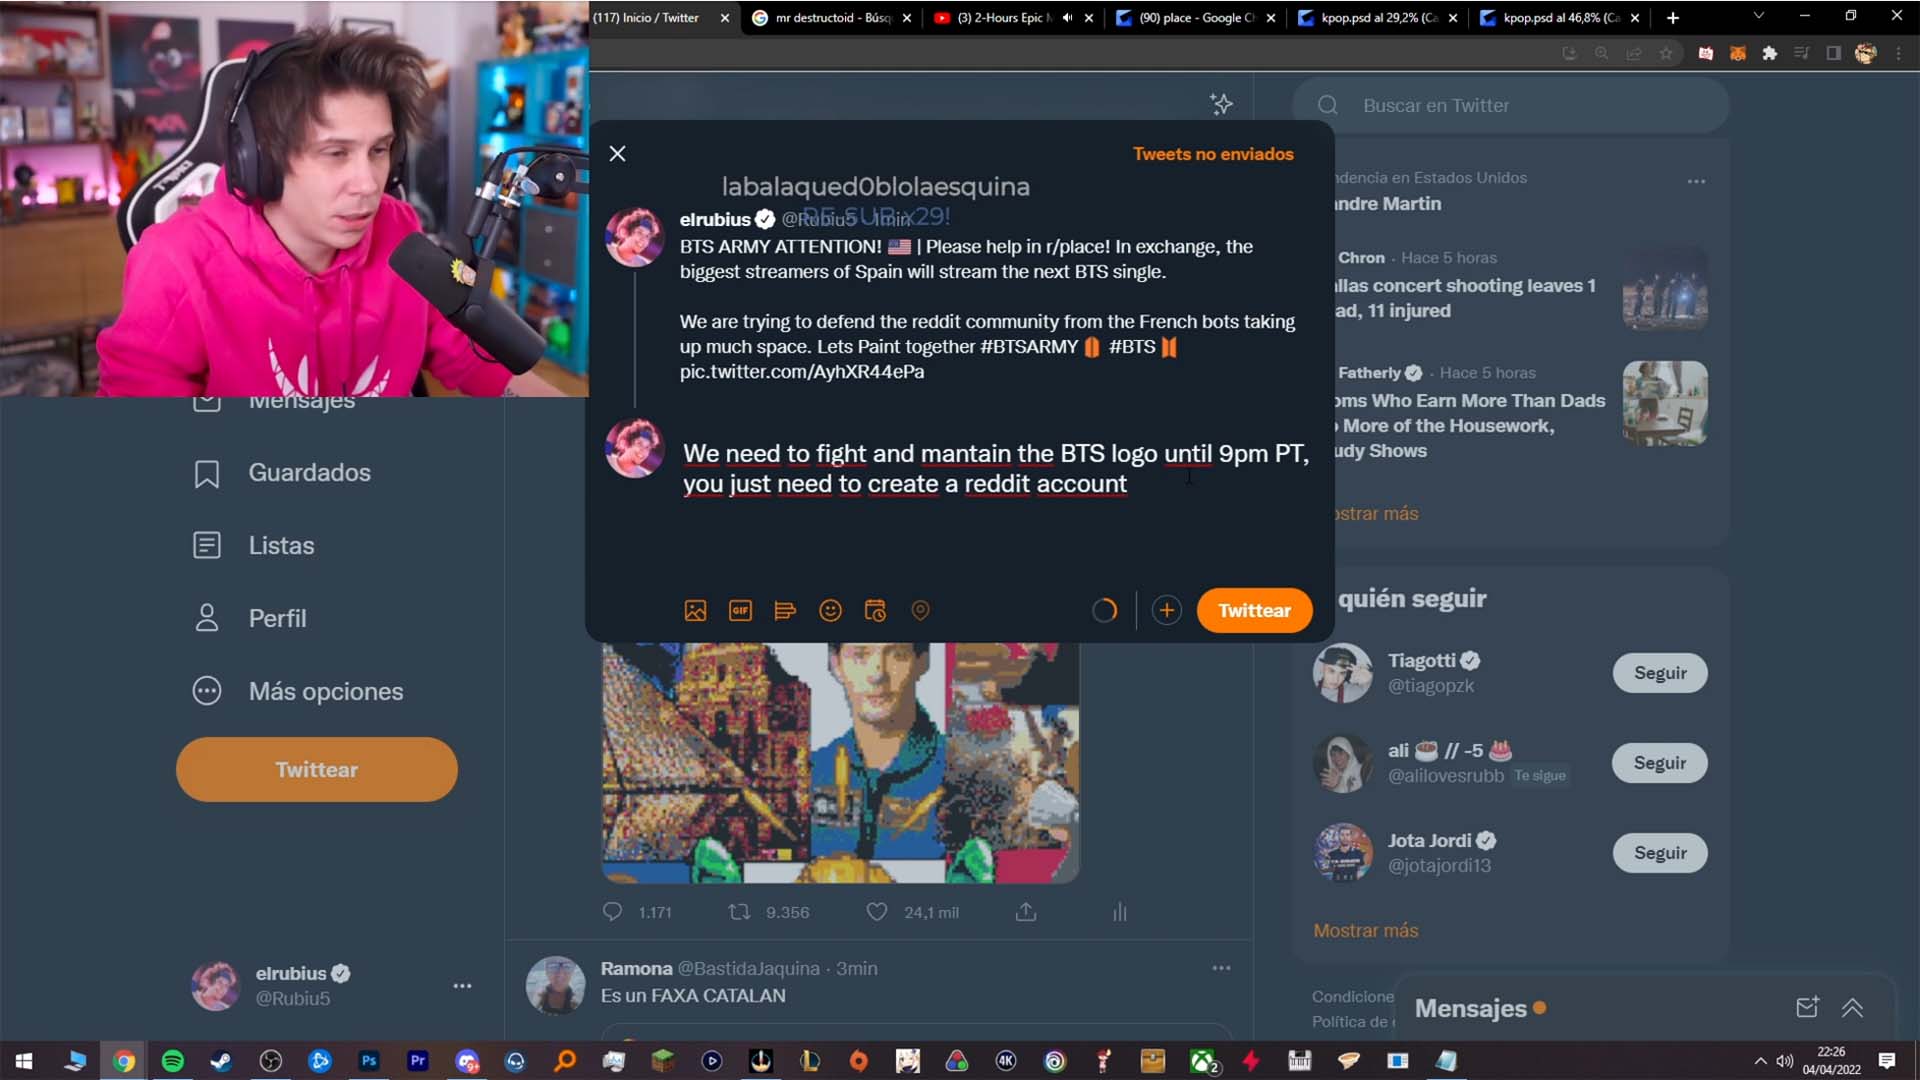Open elrubius tweet image link pic.twitter.com/AyhXR44ePa
Image resolution: width=1920 pixels, height=1080 pixels.
pos(802,372)
